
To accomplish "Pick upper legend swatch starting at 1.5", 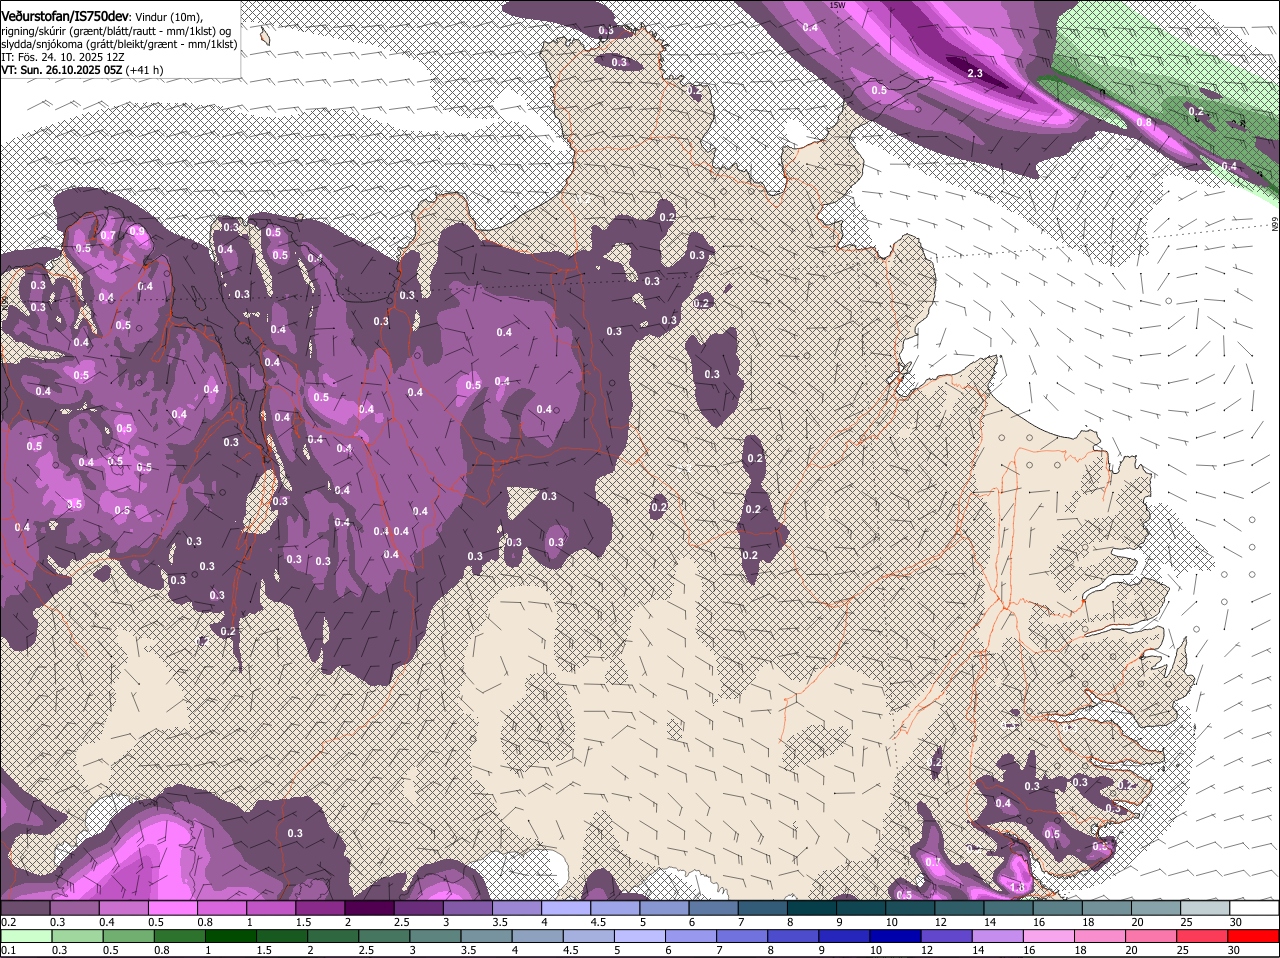I will [321, 907].
